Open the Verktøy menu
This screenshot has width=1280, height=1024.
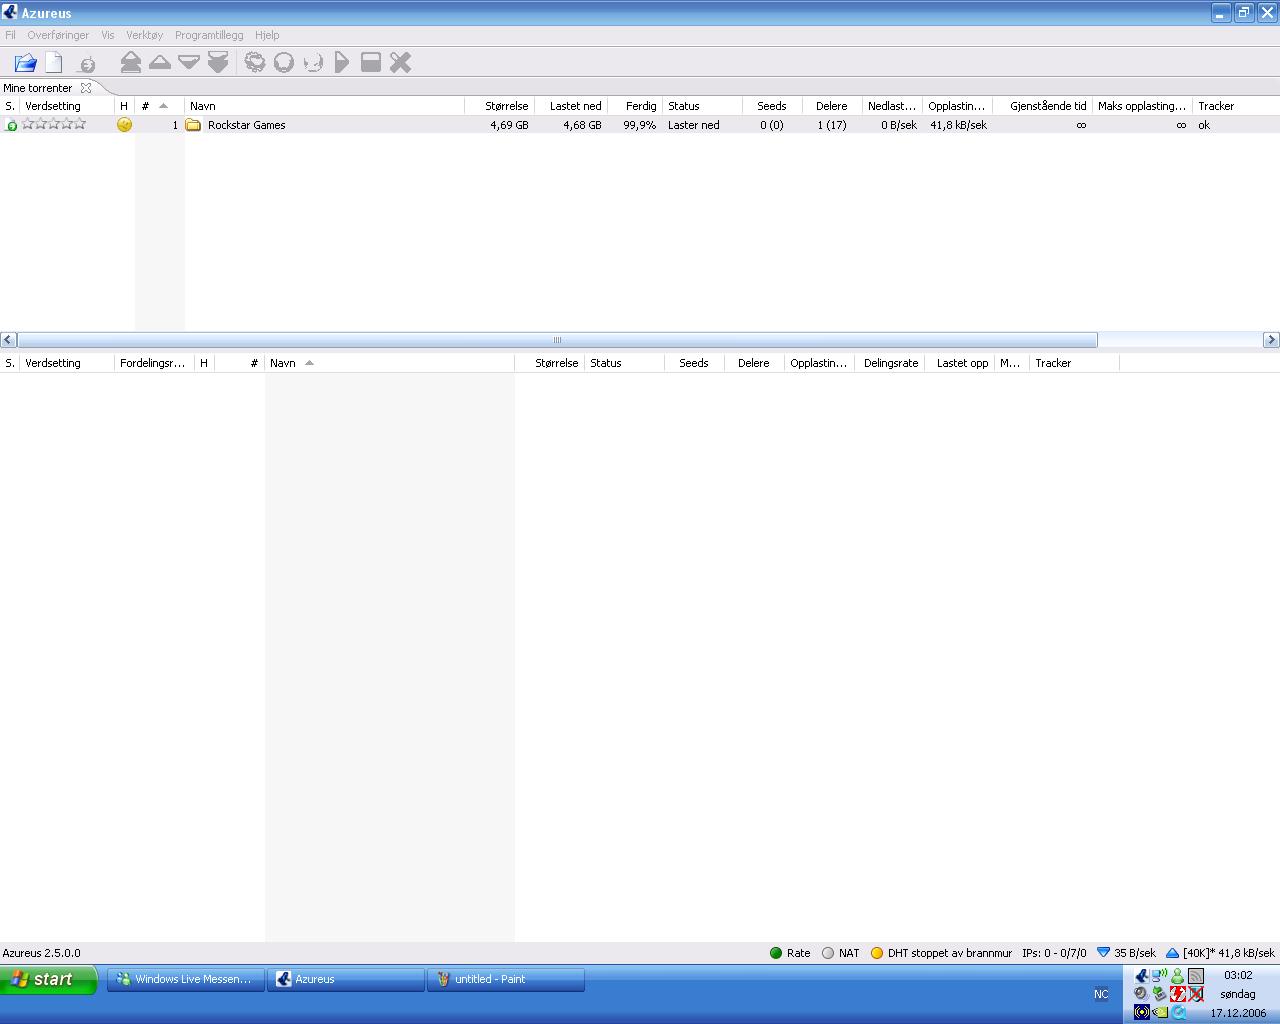144,35
